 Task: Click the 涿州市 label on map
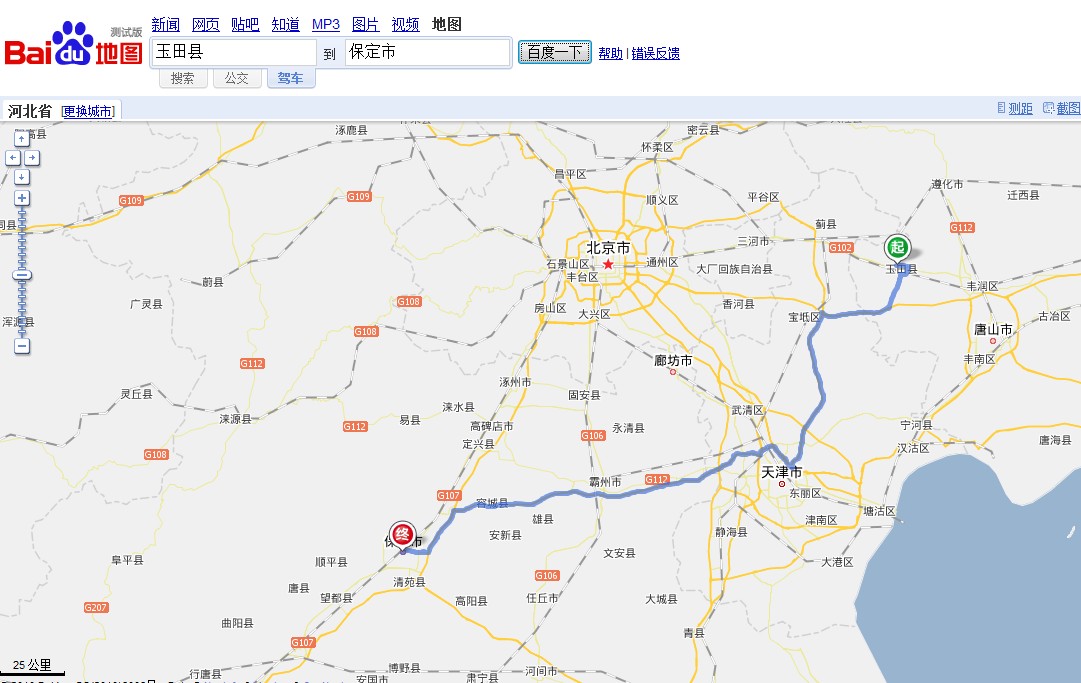[x=515, y=382]
